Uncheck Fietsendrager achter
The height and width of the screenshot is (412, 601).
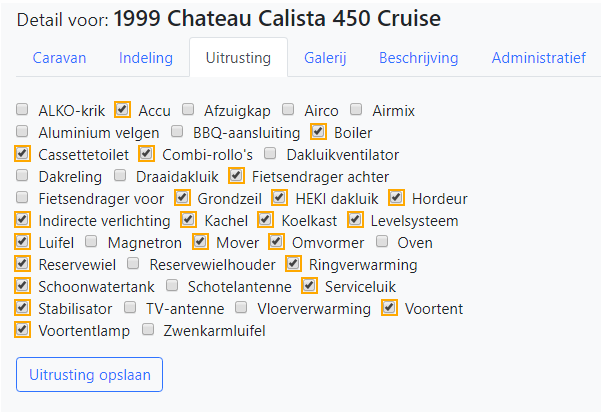(x=236, y=176)
